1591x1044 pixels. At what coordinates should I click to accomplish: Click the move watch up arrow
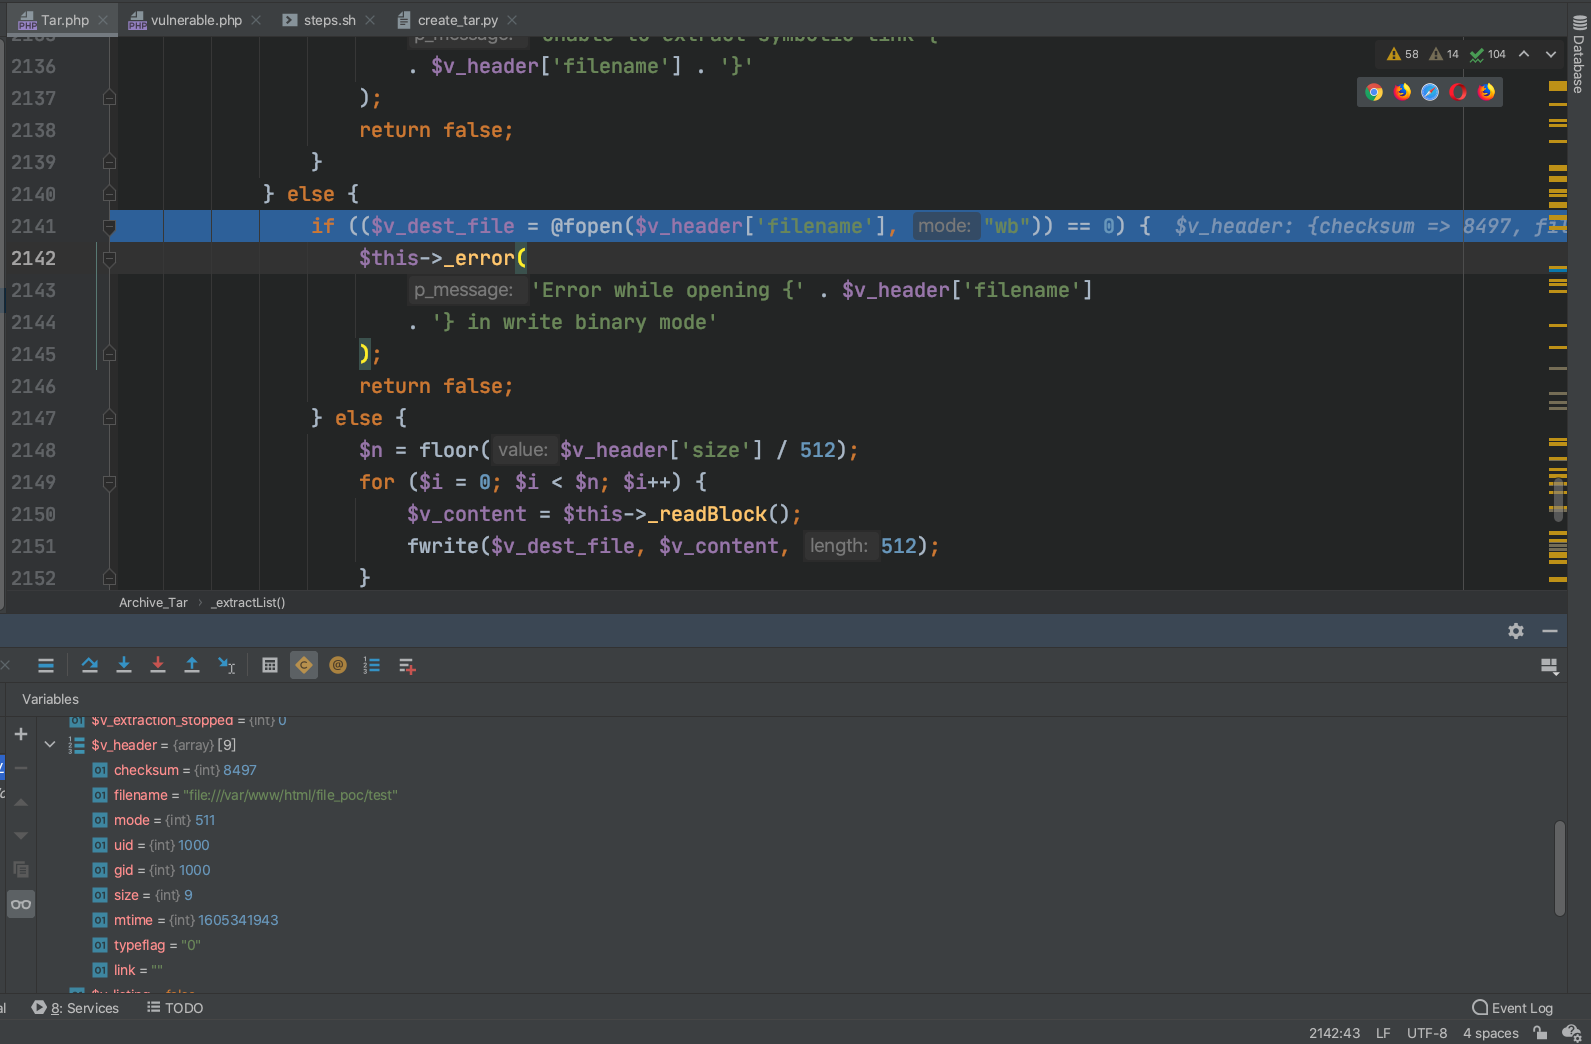pos(21,802)
